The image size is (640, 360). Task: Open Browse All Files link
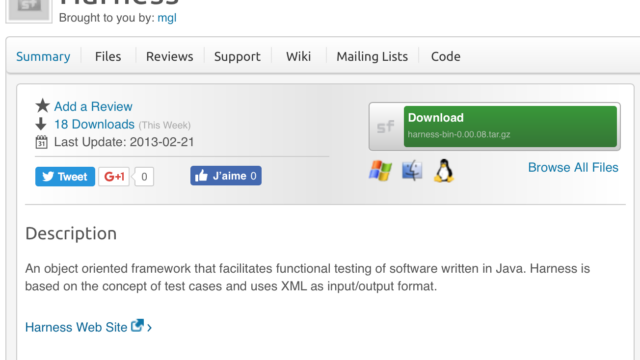click(573, 167)
